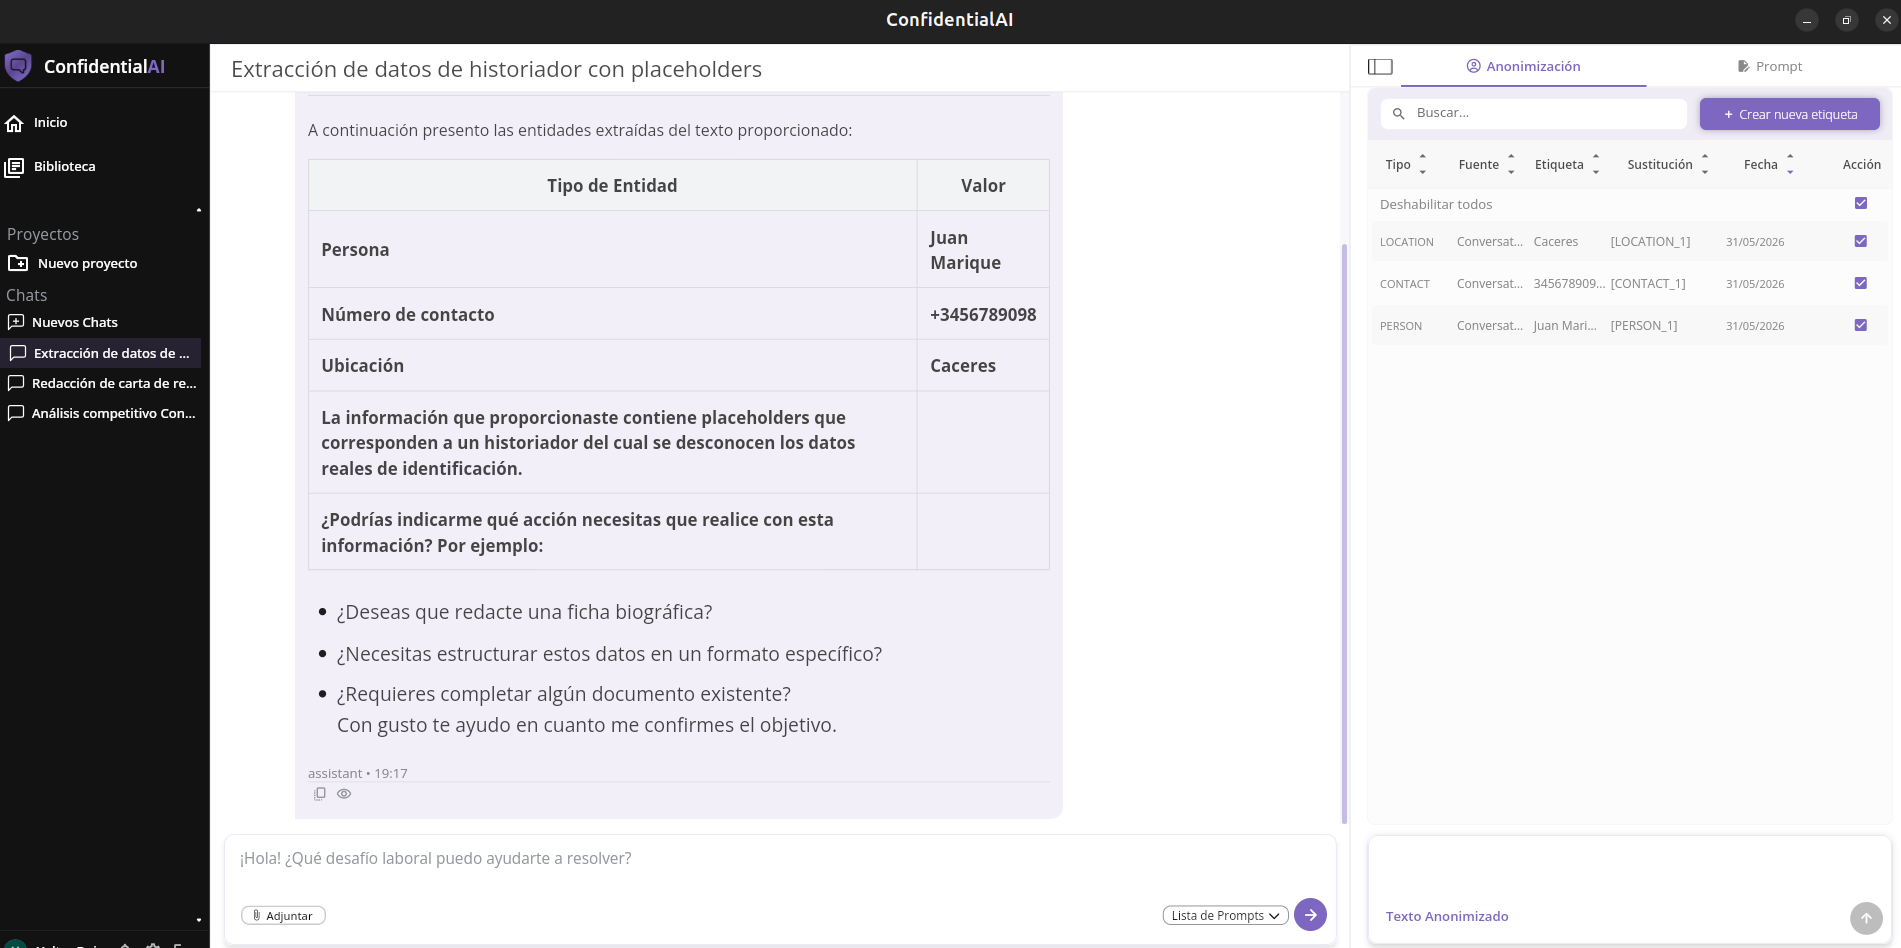Screen dimensions: 1901x948
Task: Open chat 'Redacción de carta de re...'
Action: [102, 383]
